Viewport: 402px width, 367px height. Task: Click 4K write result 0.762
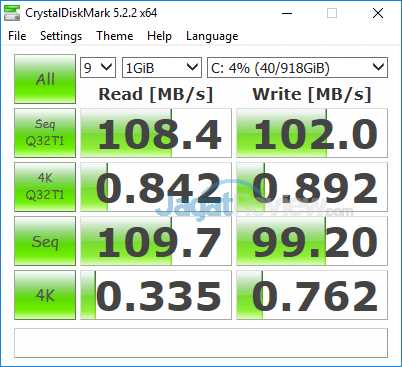point(312,295)
